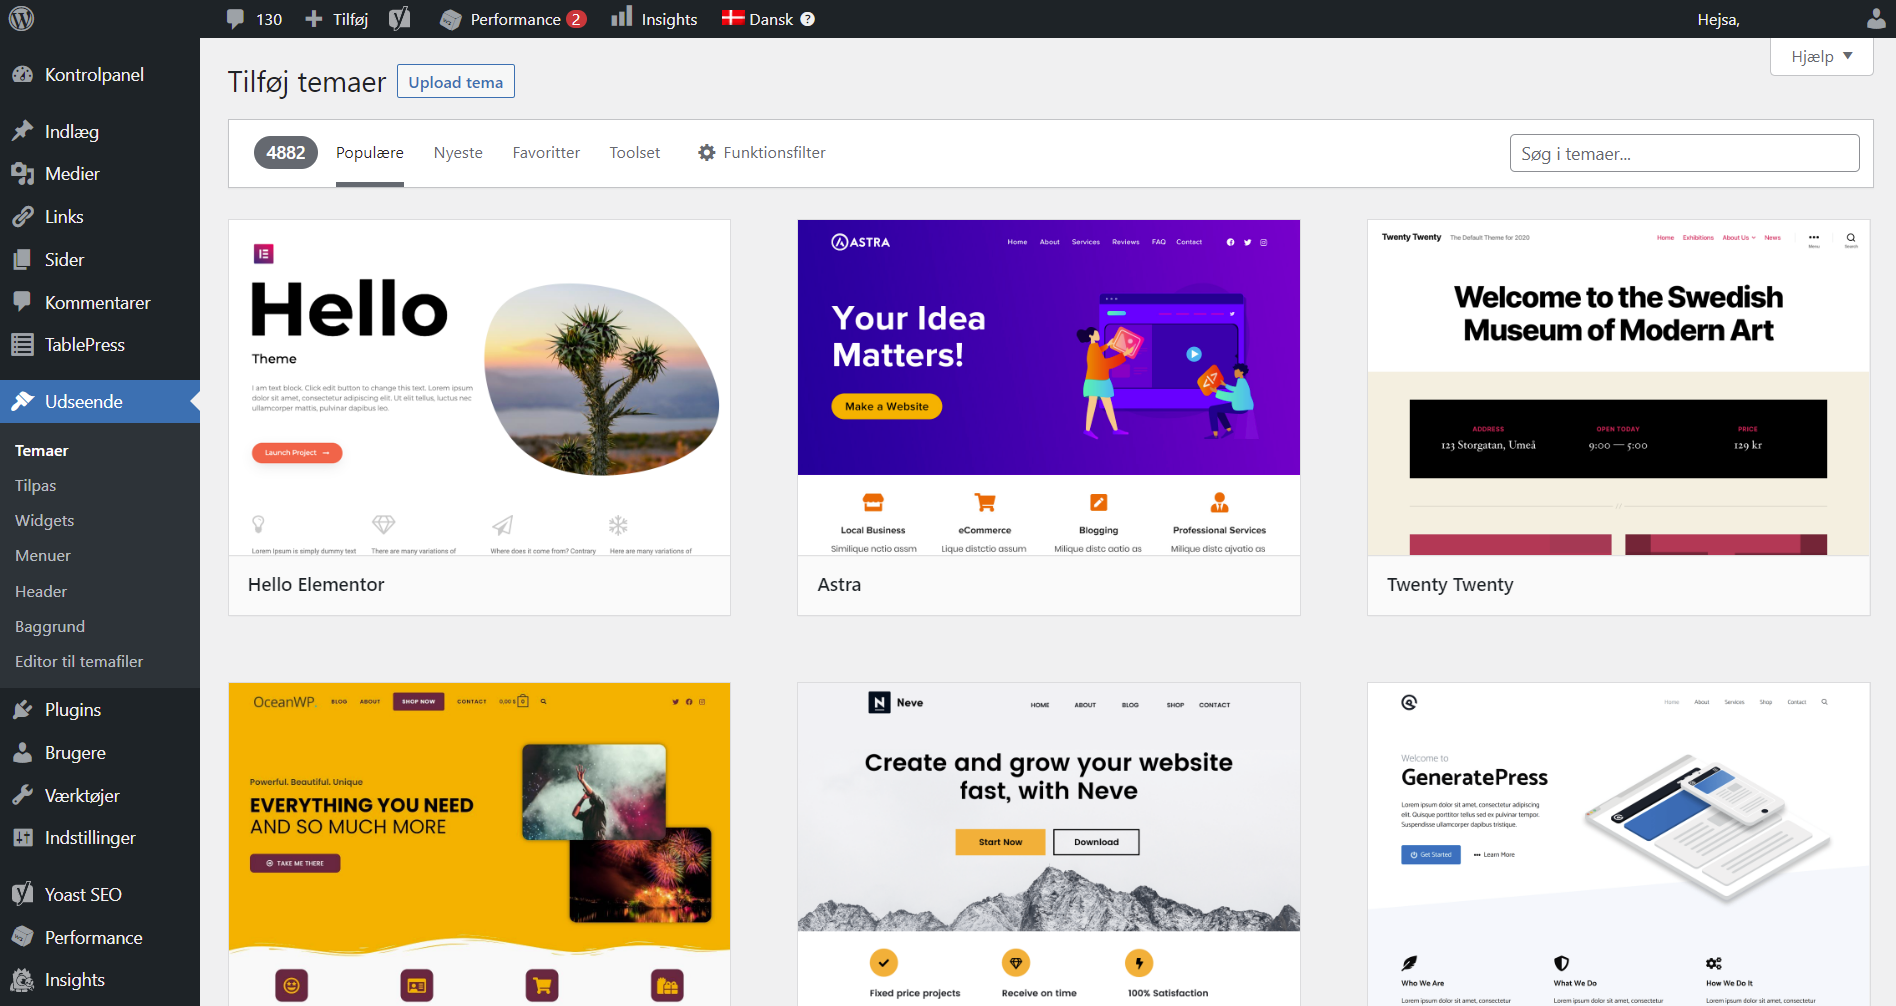Click the Performance cube icon in admin bar

(451, 19)
